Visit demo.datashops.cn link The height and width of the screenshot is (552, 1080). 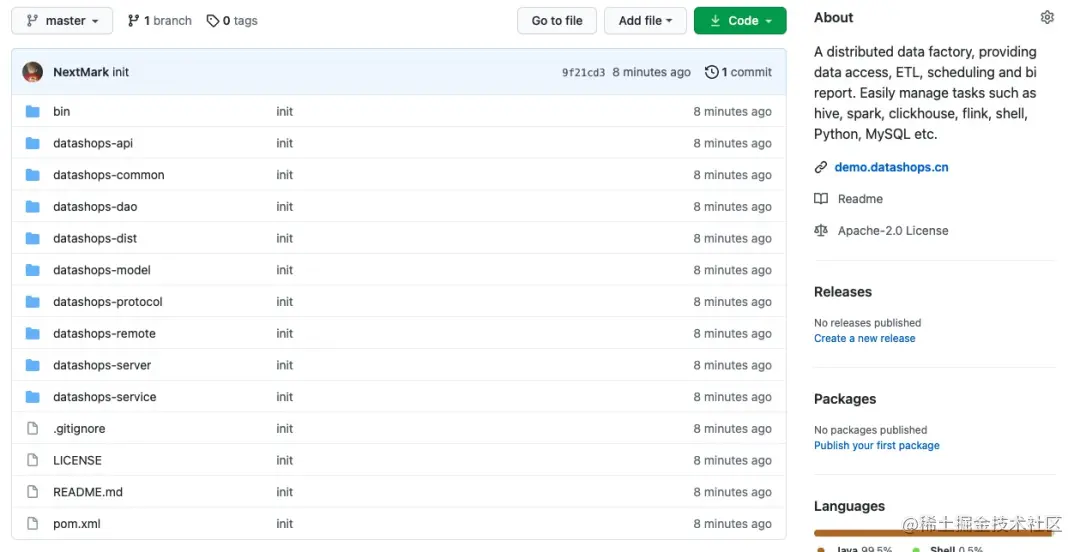click(891, 167)
